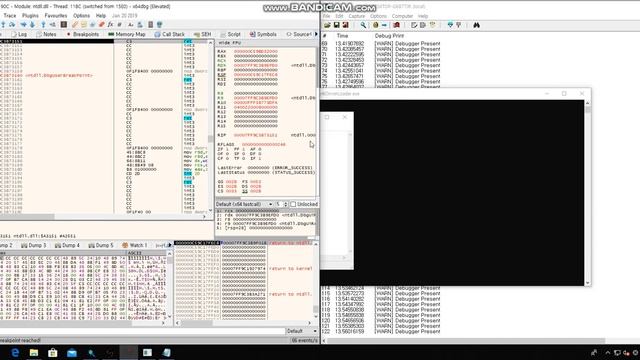The height and width of the screenshot is (360, 640).
Task: Switch to the Dump 4 tab
Action: (68, 245)
